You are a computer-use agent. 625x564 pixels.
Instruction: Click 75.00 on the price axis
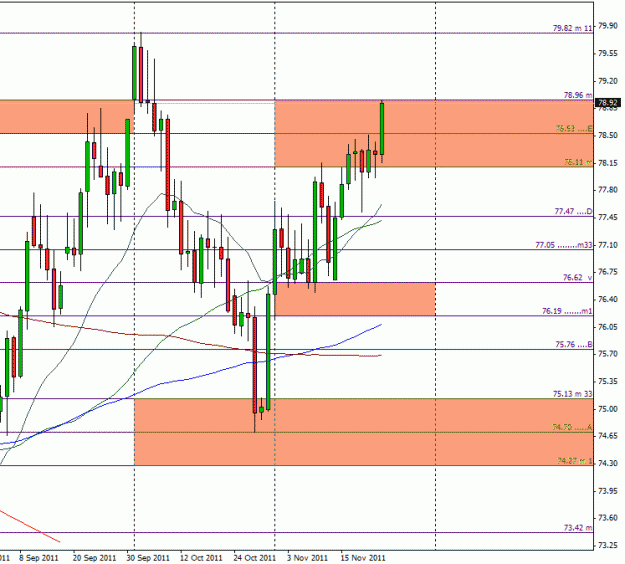[608, 409]
